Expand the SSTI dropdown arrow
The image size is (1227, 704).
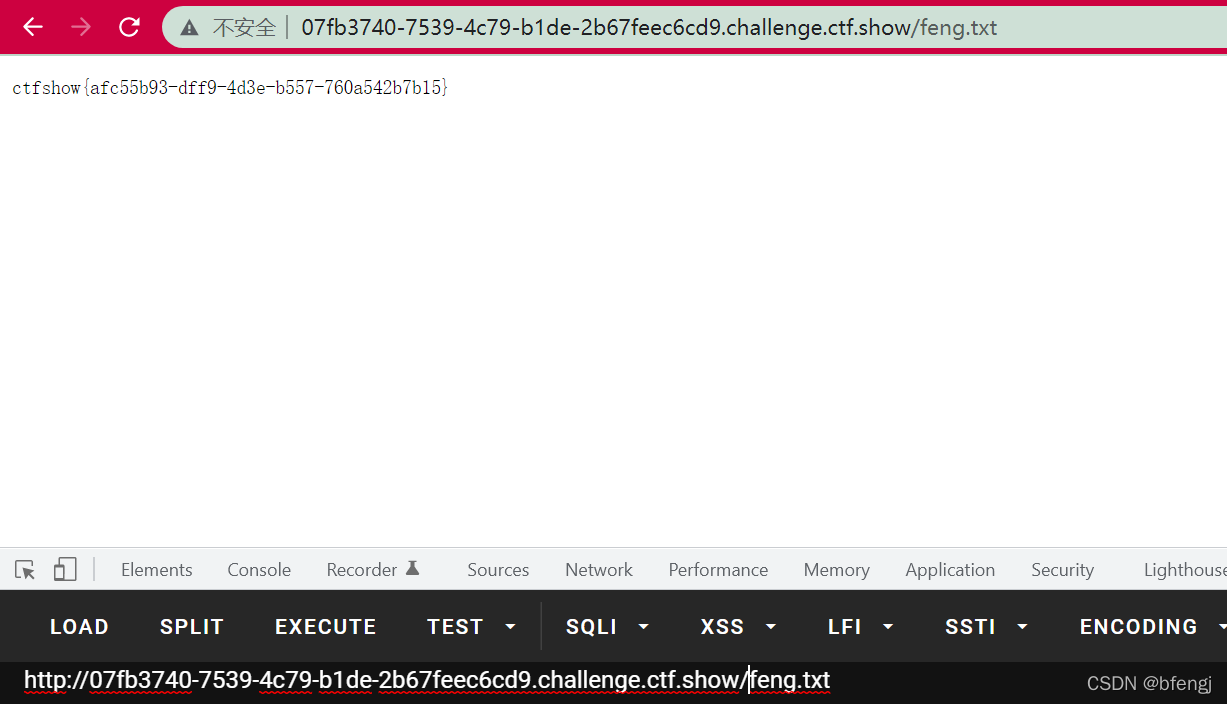point(1022,627)
